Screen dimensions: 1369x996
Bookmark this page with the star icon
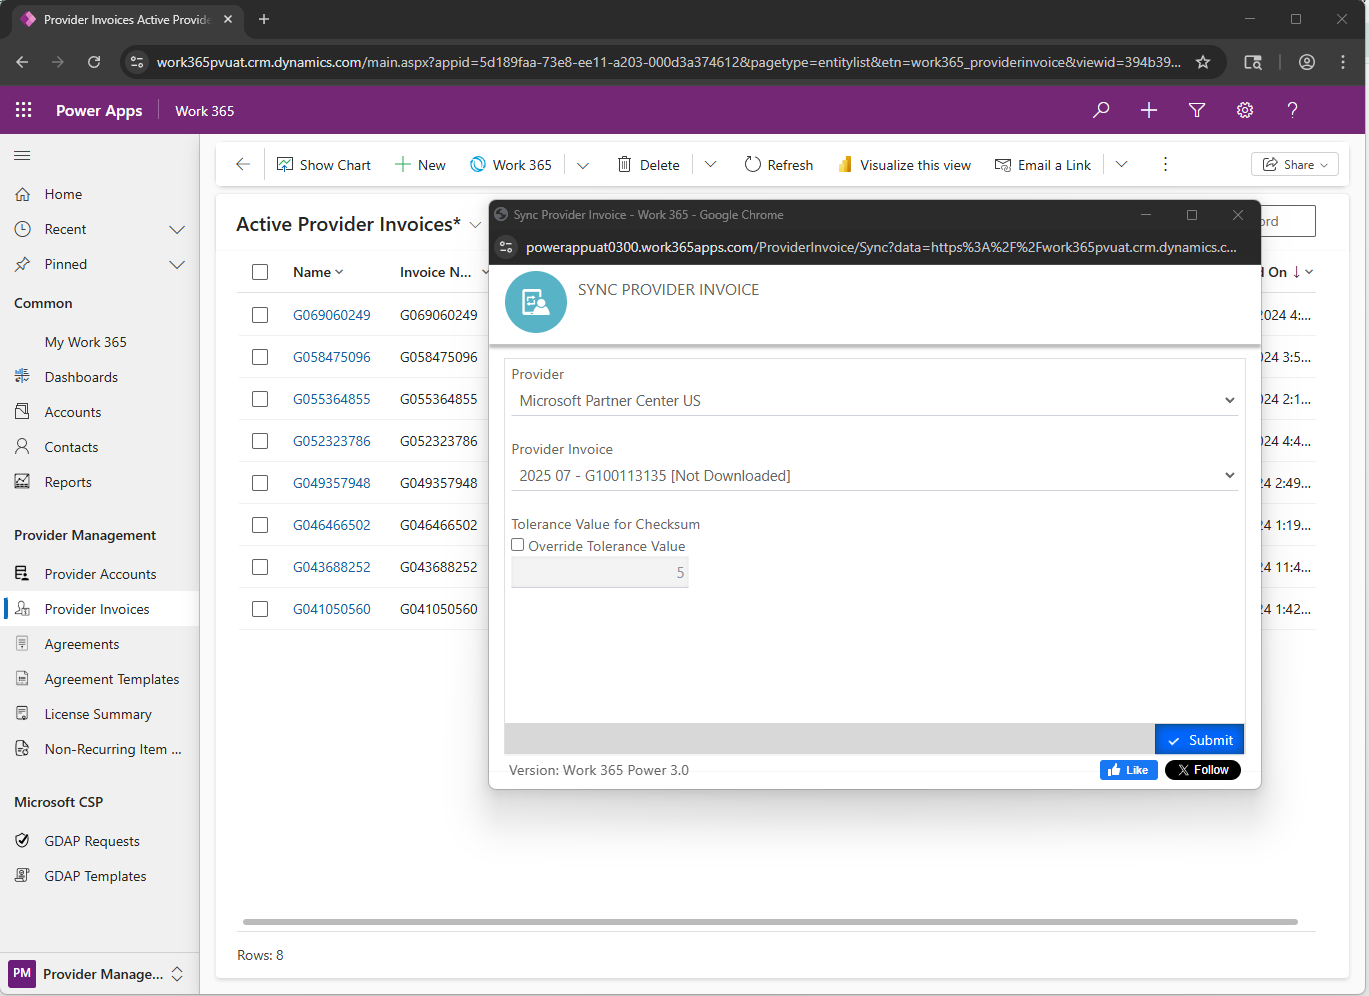[x=1203, y=62]
